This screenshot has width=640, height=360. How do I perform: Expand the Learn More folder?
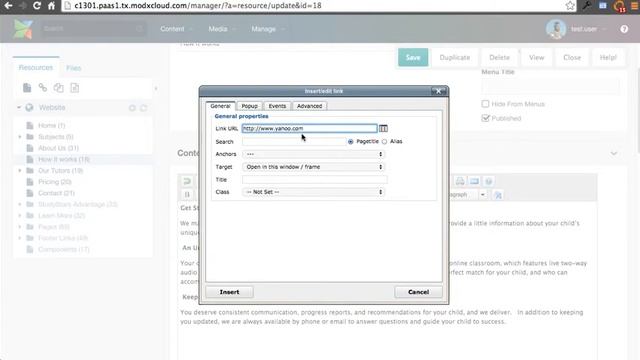(x=20, y=216)
